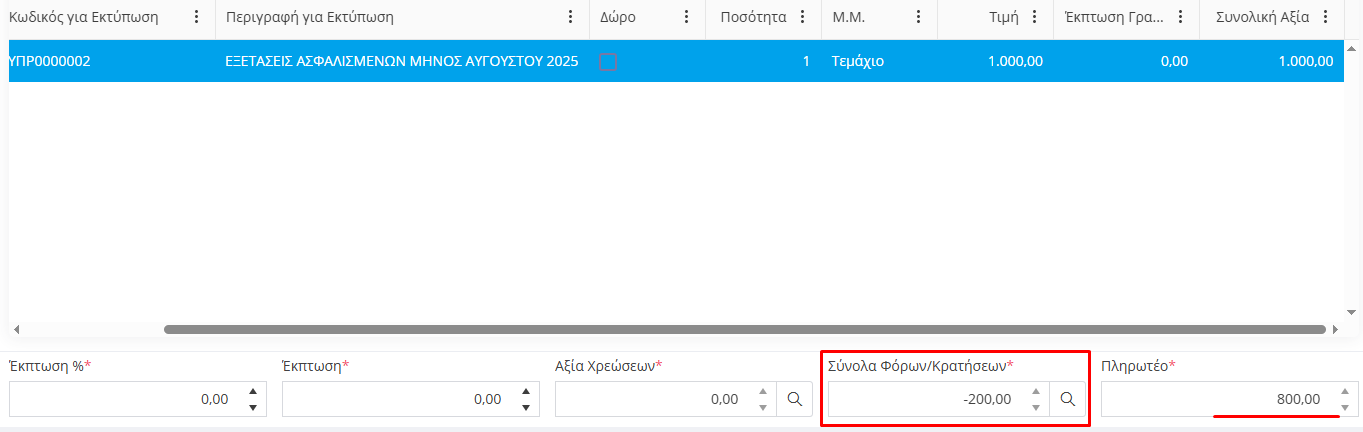The width and height of the screenshot is (1363, 432).
Task: Open the Συνολική Αξία column options menu
Action: click(1326, 17)
